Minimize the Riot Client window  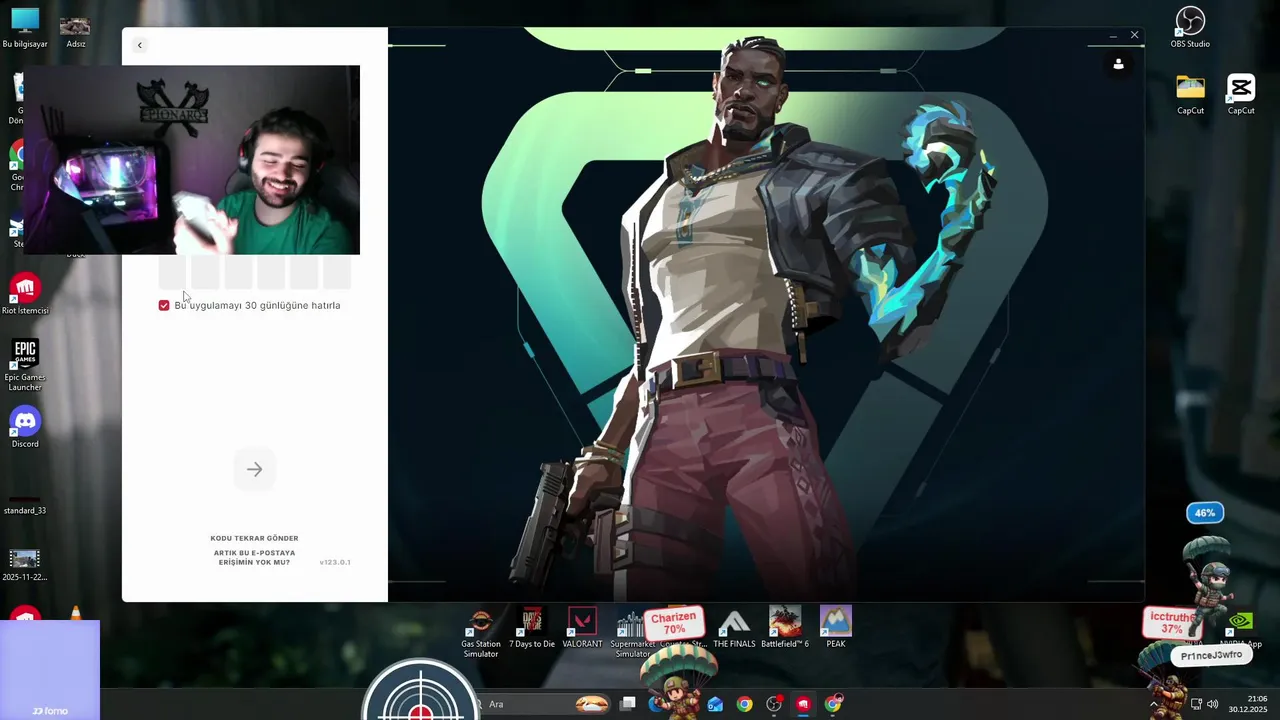point(1113,36)
